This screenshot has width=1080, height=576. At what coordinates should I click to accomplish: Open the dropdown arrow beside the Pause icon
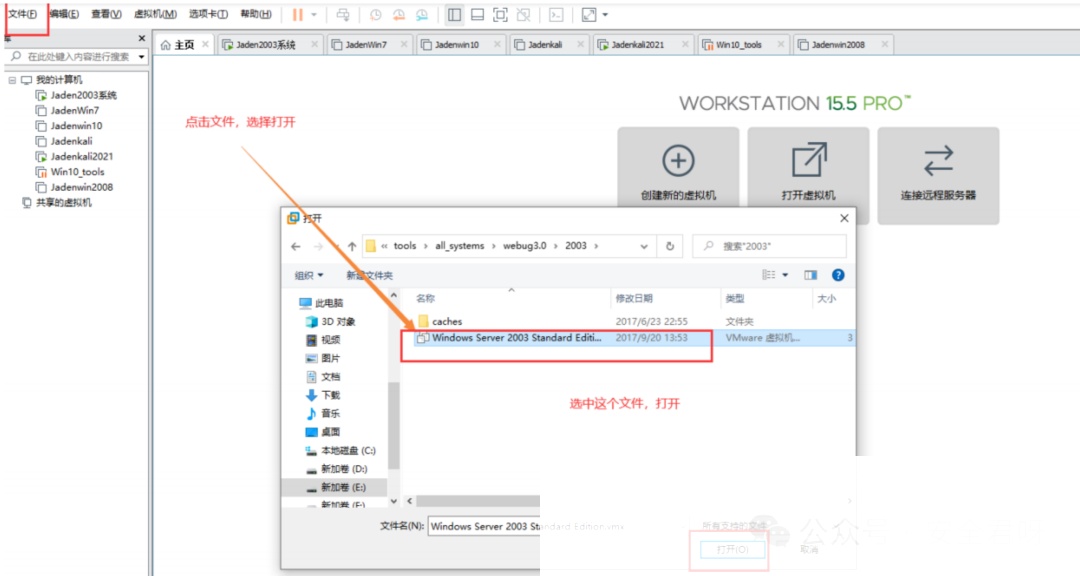[x=314, y=14]
